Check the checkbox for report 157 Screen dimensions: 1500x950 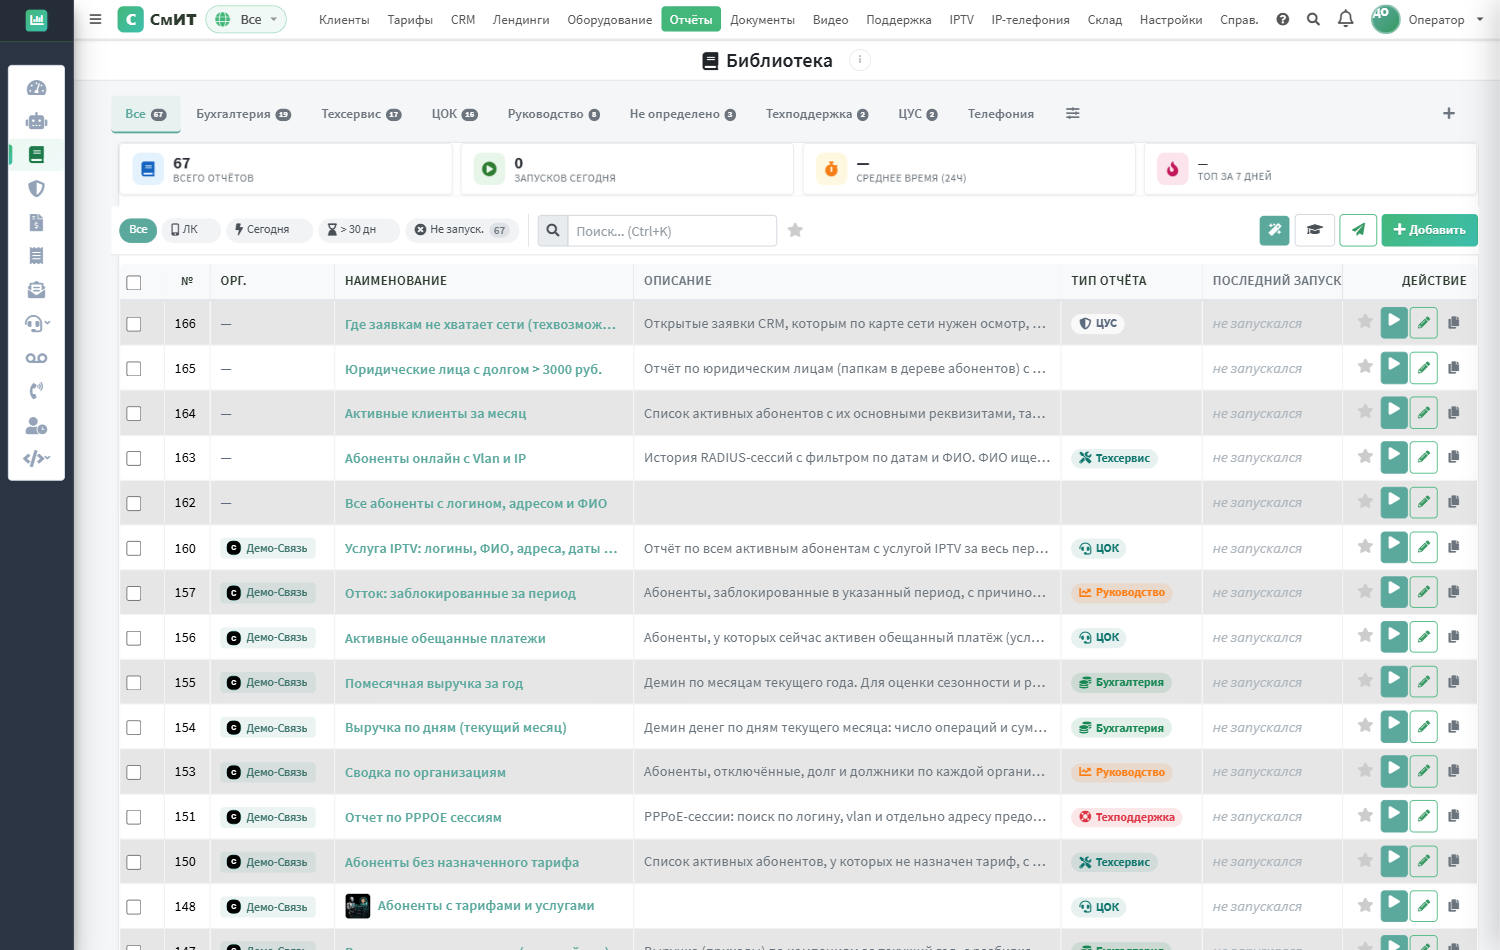point(134,594)
